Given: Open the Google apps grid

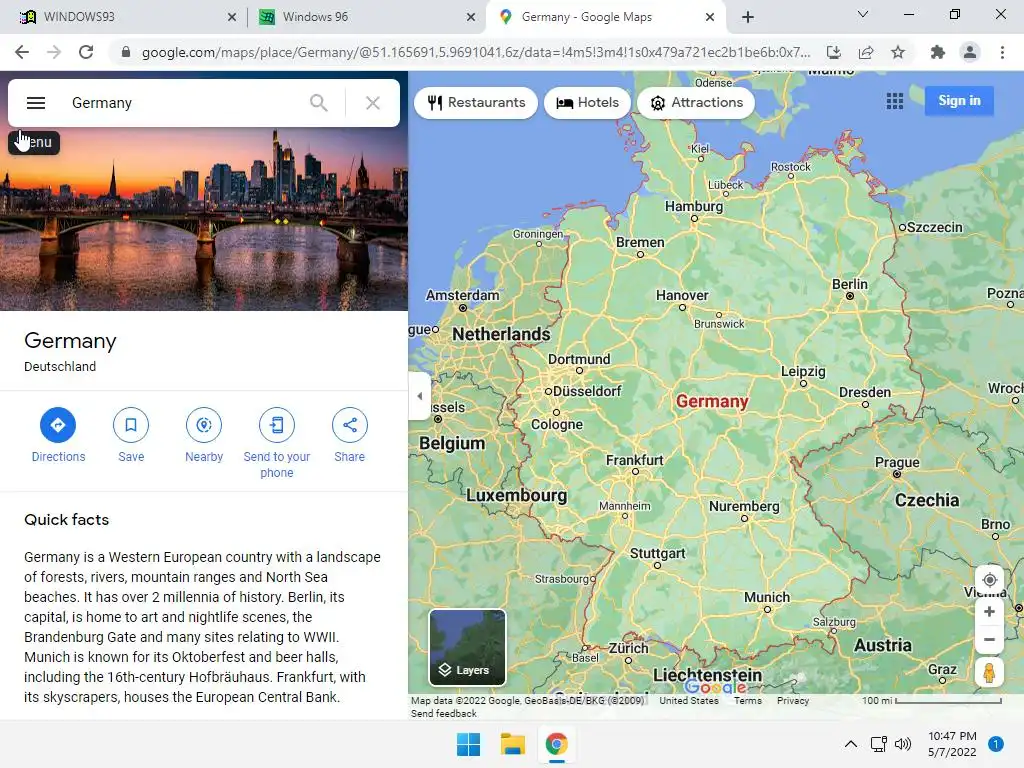Looking at the screenshot, I should (x=895, y=101).
